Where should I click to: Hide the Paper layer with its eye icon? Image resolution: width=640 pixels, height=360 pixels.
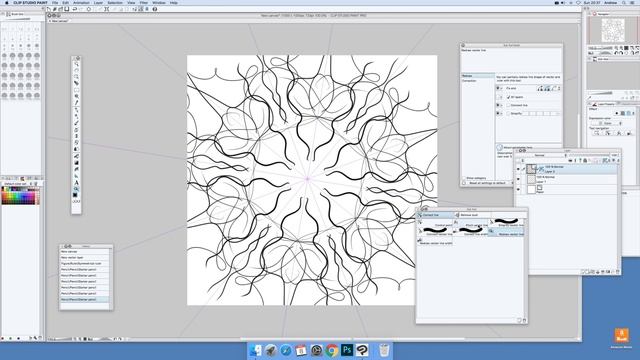point(518,189)
